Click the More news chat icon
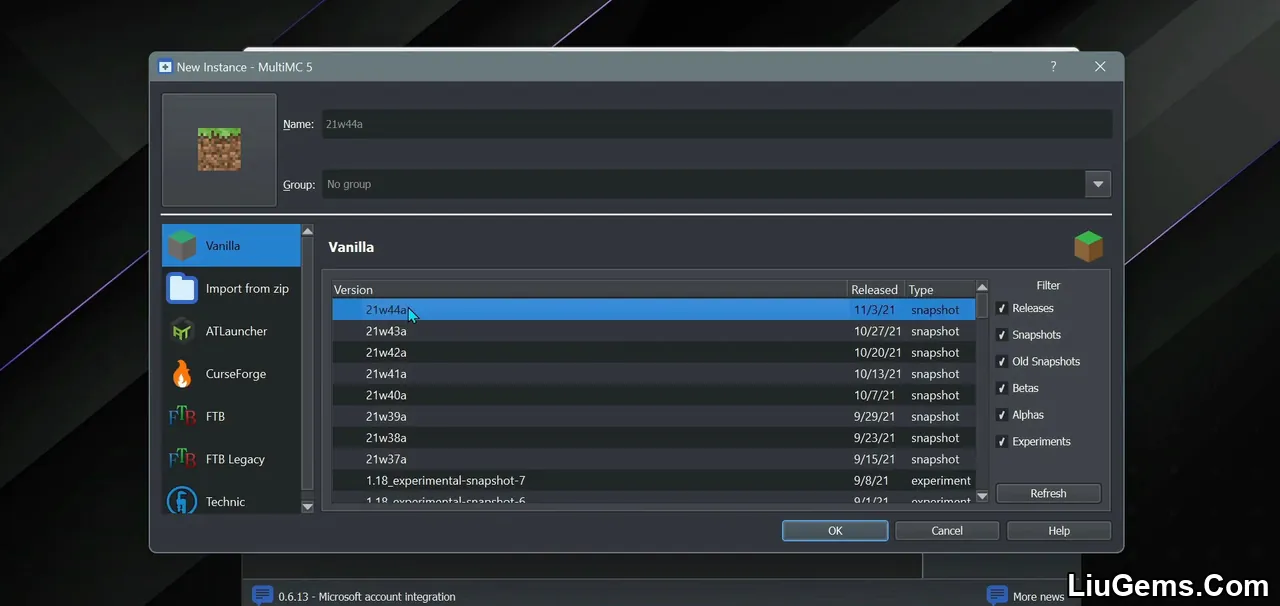The width and height of the screenshot is (1280, 606). 997,596
